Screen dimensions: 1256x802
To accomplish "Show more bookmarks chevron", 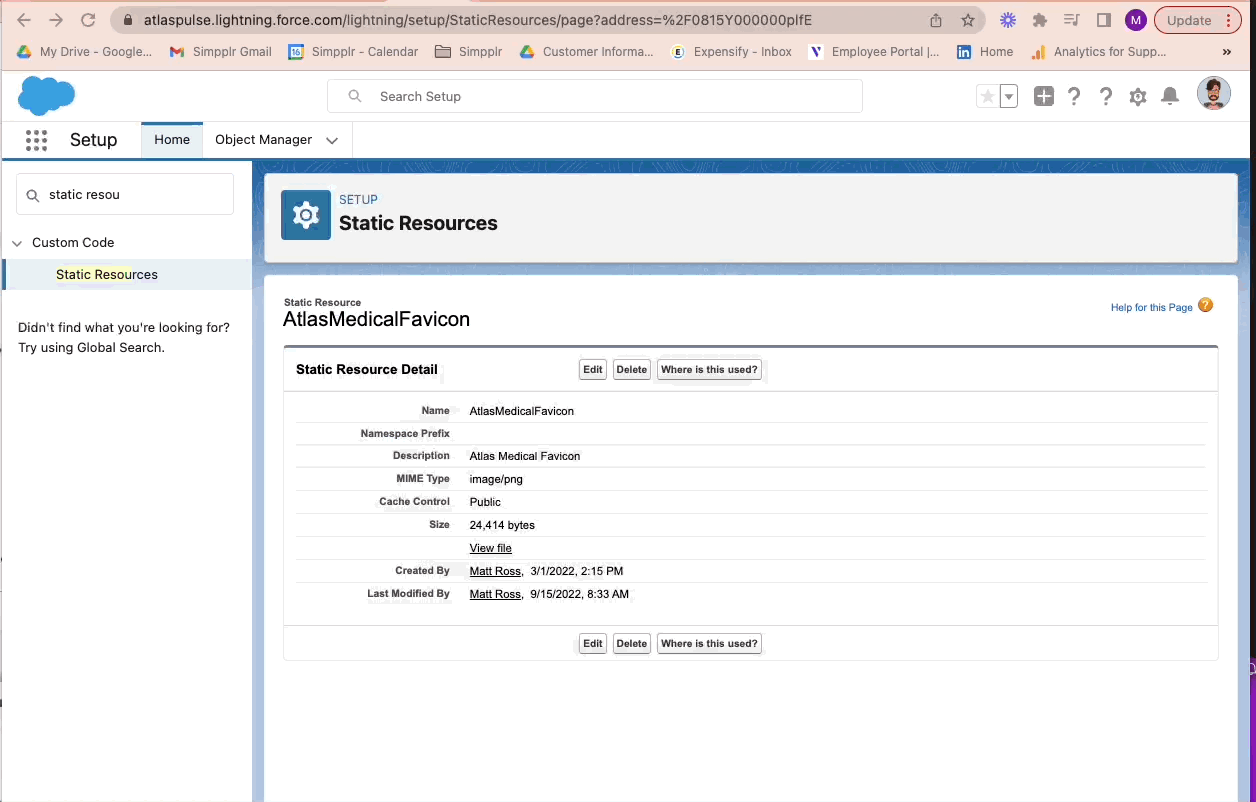I will point(1227,52).
